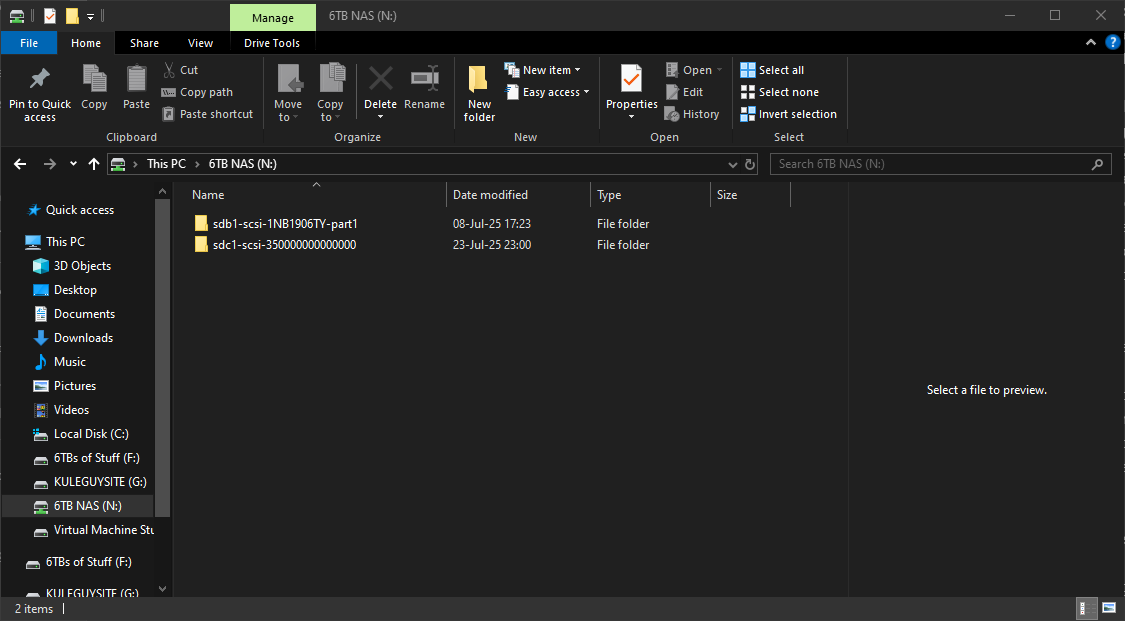Open the File menu
Image resolution: width=1125 pixels, height=621 pixels.
point(29,43)
